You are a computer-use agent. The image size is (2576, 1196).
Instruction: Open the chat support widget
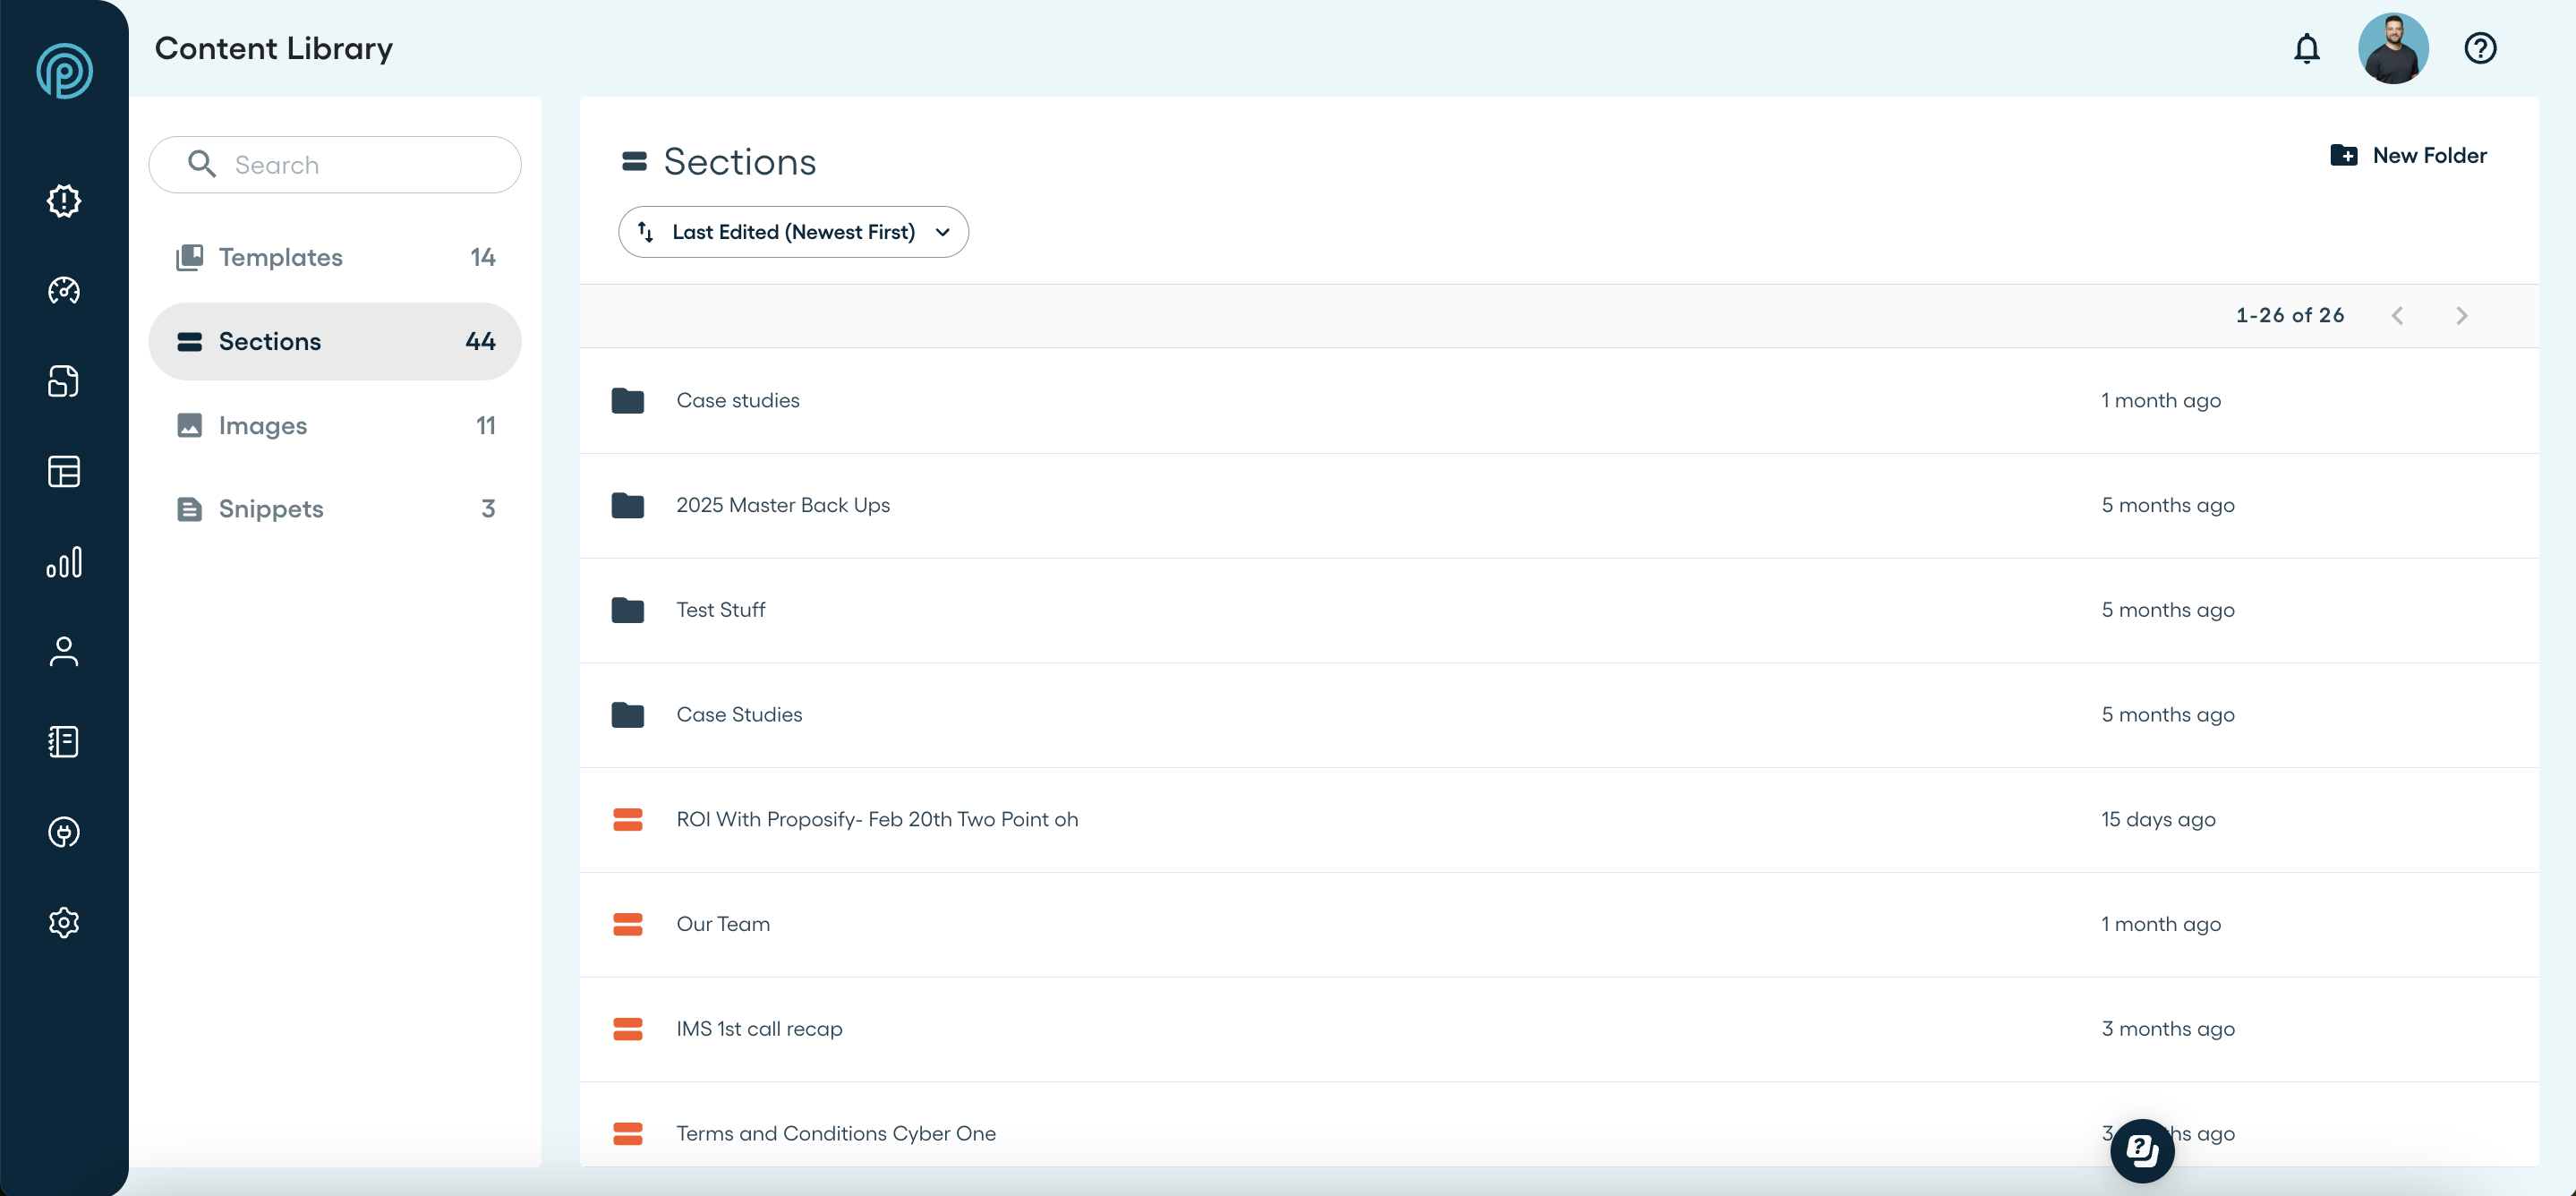[x=2142, y=1151]
